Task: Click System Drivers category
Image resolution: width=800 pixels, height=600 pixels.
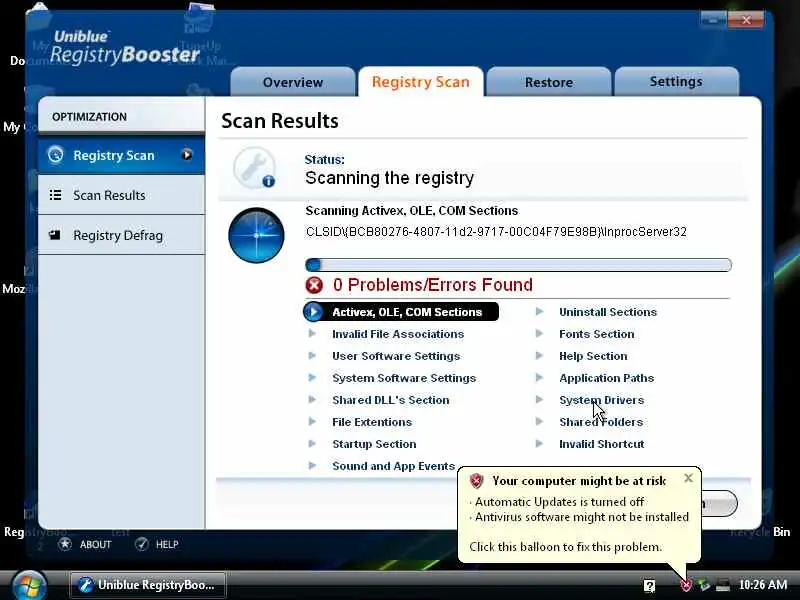Action: click(x=602, y=400)
